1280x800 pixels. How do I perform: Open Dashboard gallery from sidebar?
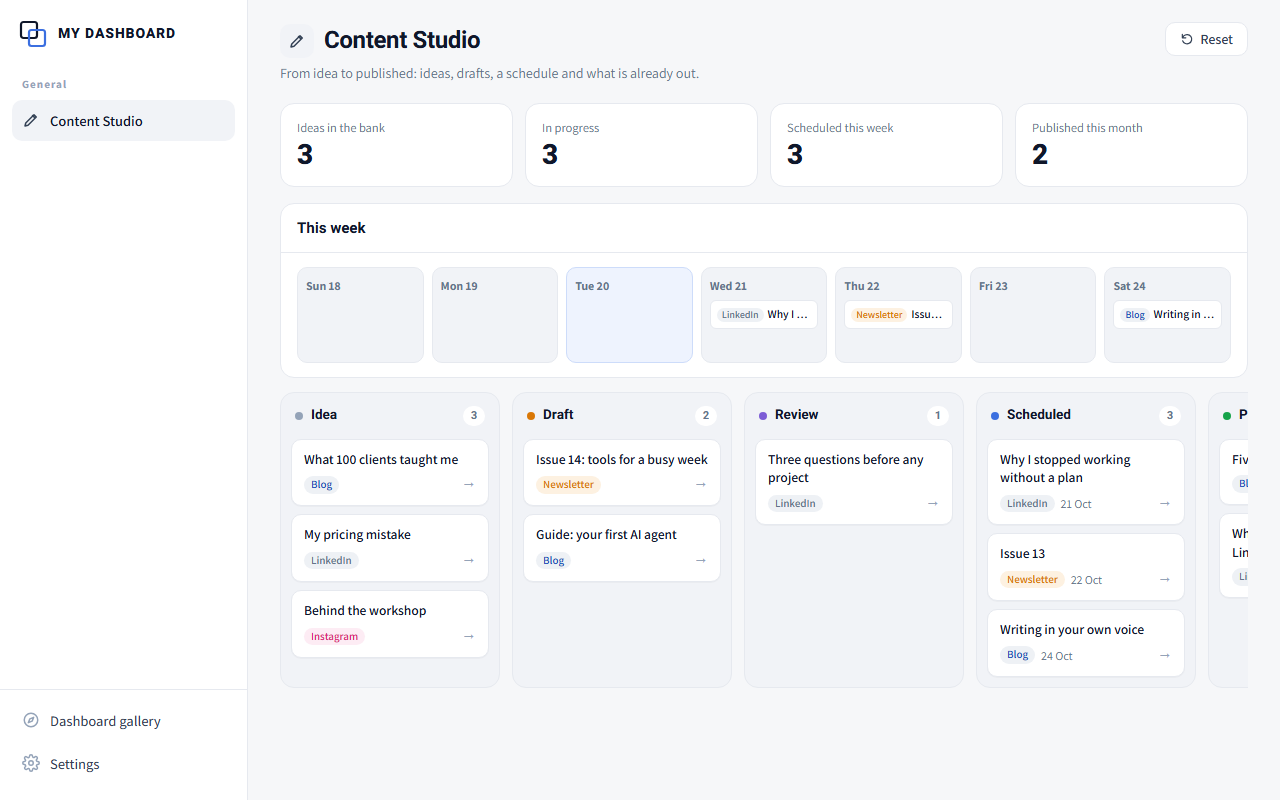123,721
